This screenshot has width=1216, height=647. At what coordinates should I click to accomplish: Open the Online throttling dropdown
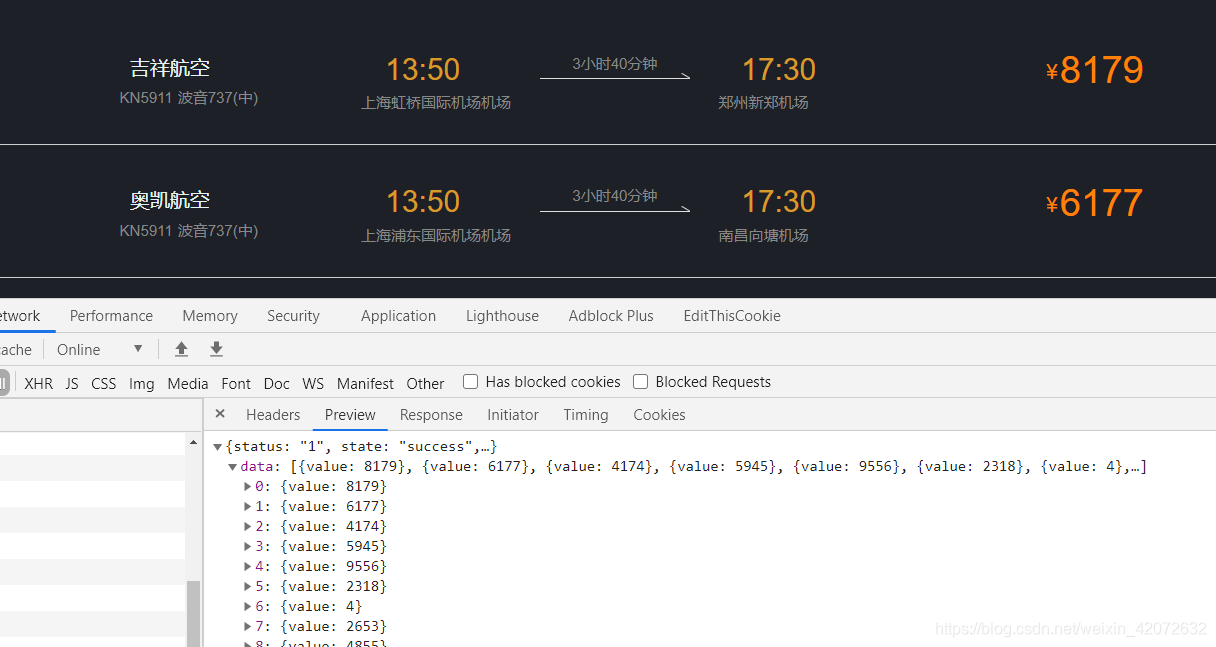(x=100, y=349)
